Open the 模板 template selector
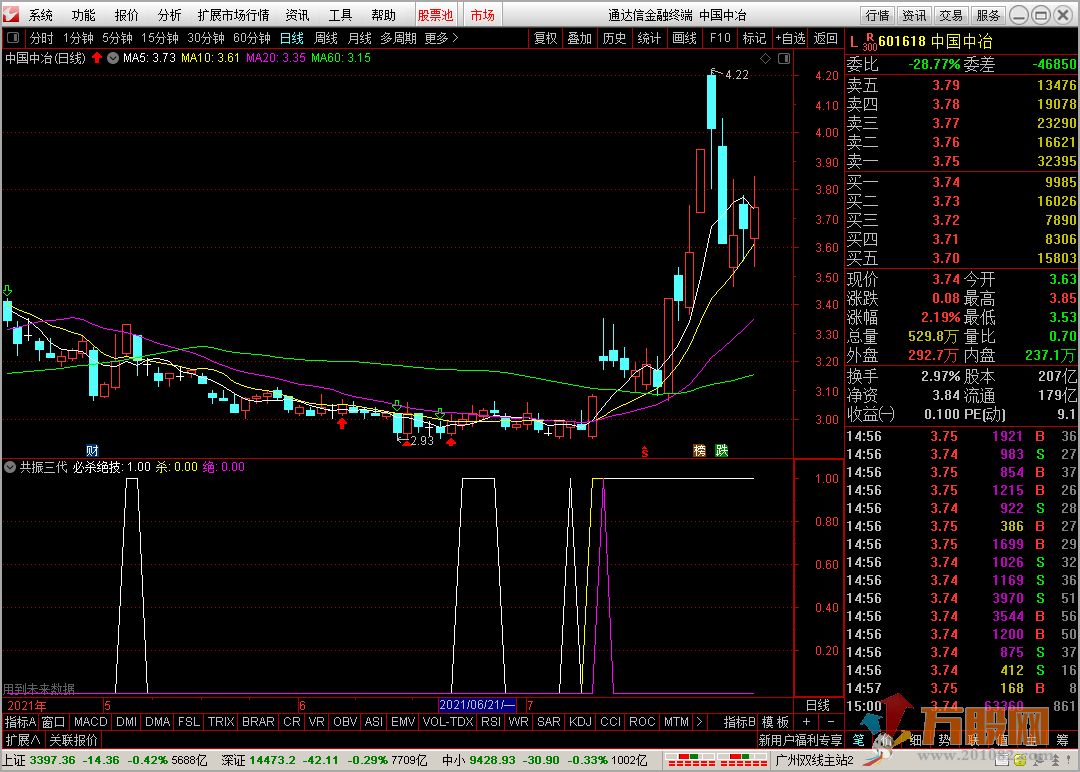Viewport: 1080px width, 772px height. pos(776,722)
